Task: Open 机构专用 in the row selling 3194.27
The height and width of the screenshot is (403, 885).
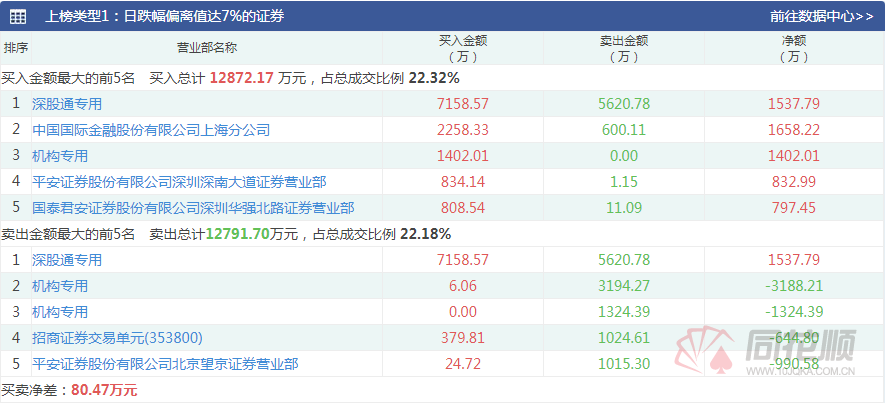Action: click(x=60, y=286)
